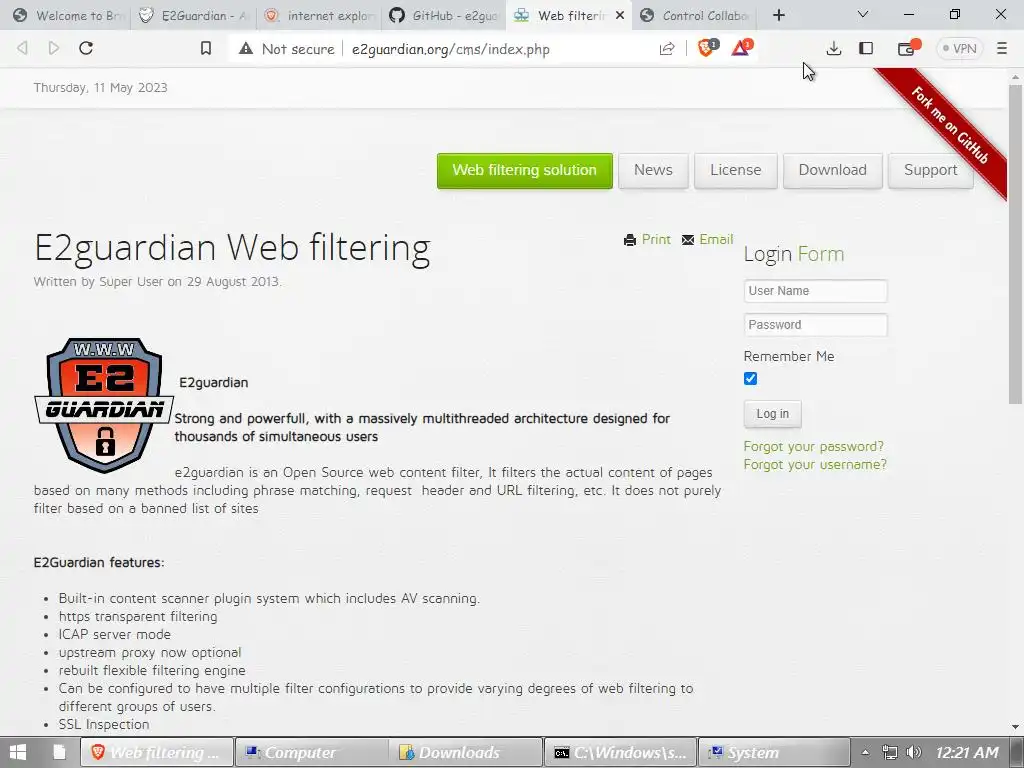This screenshot has height=768, width=1024.
Task: Show hidden tray icons arrow
Action: coord(865,752)
